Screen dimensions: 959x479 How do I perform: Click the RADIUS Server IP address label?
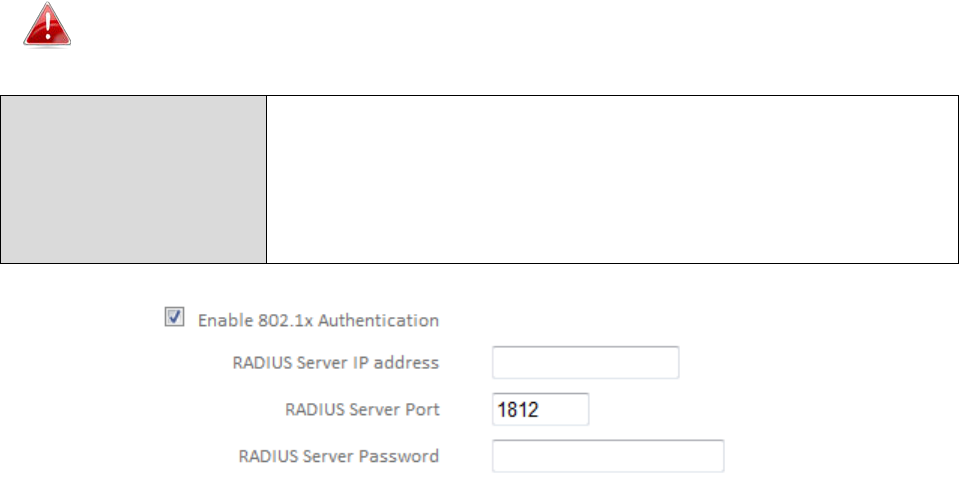coord(336,363)
